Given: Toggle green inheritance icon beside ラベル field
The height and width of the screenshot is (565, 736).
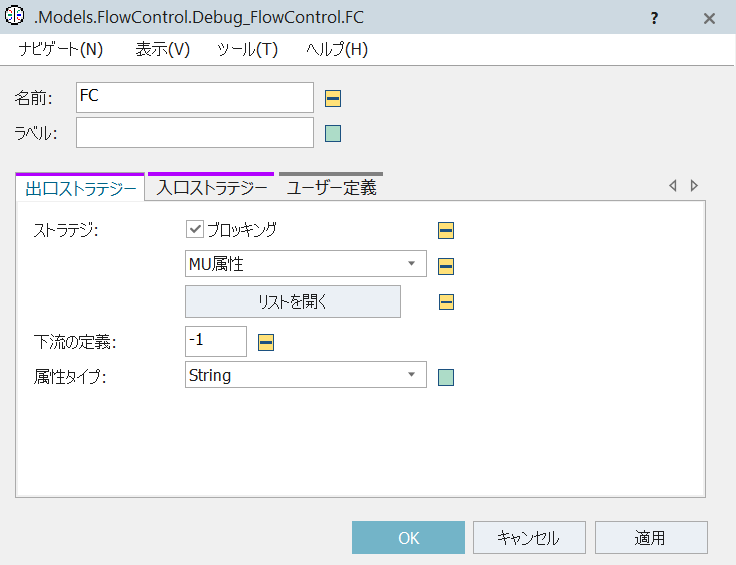Looking at the screenshot, I should point(333,133).
